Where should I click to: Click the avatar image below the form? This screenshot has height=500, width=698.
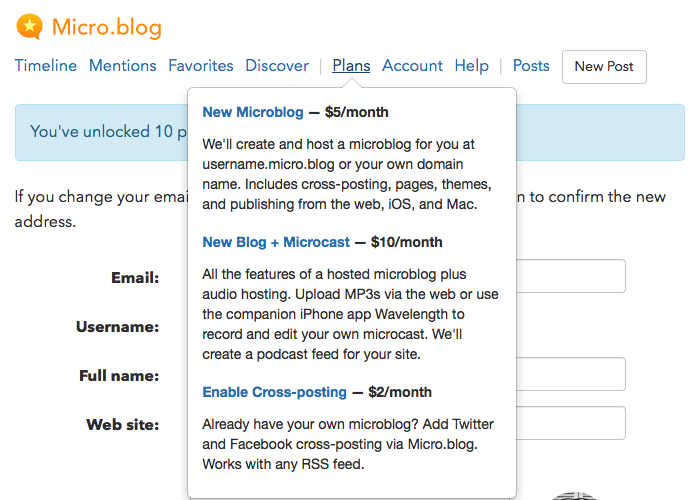click(574, 496)
